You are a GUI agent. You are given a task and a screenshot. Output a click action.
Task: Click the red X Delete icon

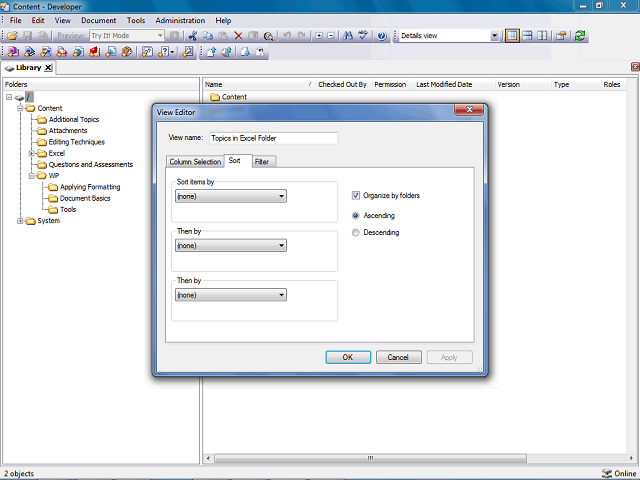point(238,36)
